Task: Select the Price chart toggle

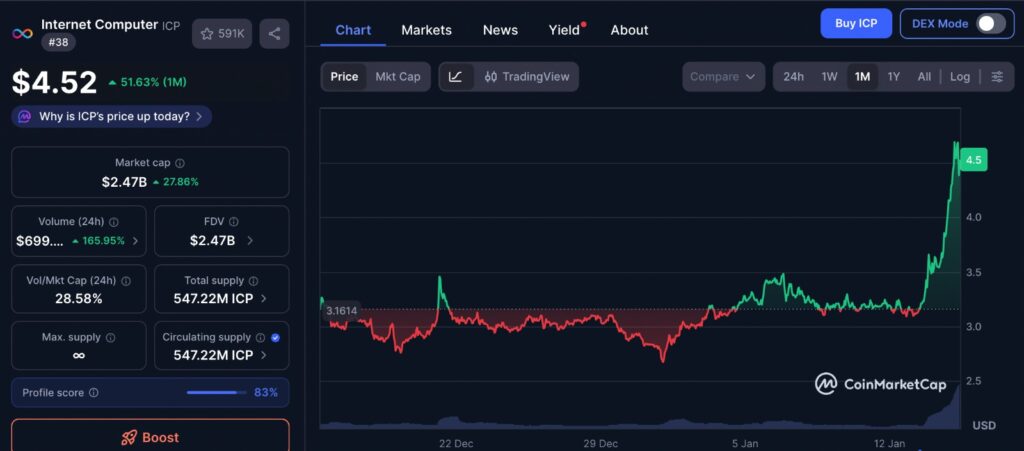Action: 344,77
